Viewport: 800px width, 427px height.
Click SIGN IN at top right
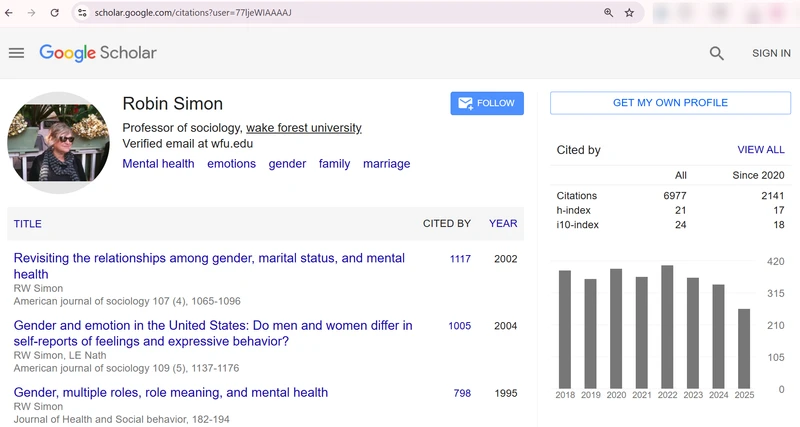click(x=771, y=53)
